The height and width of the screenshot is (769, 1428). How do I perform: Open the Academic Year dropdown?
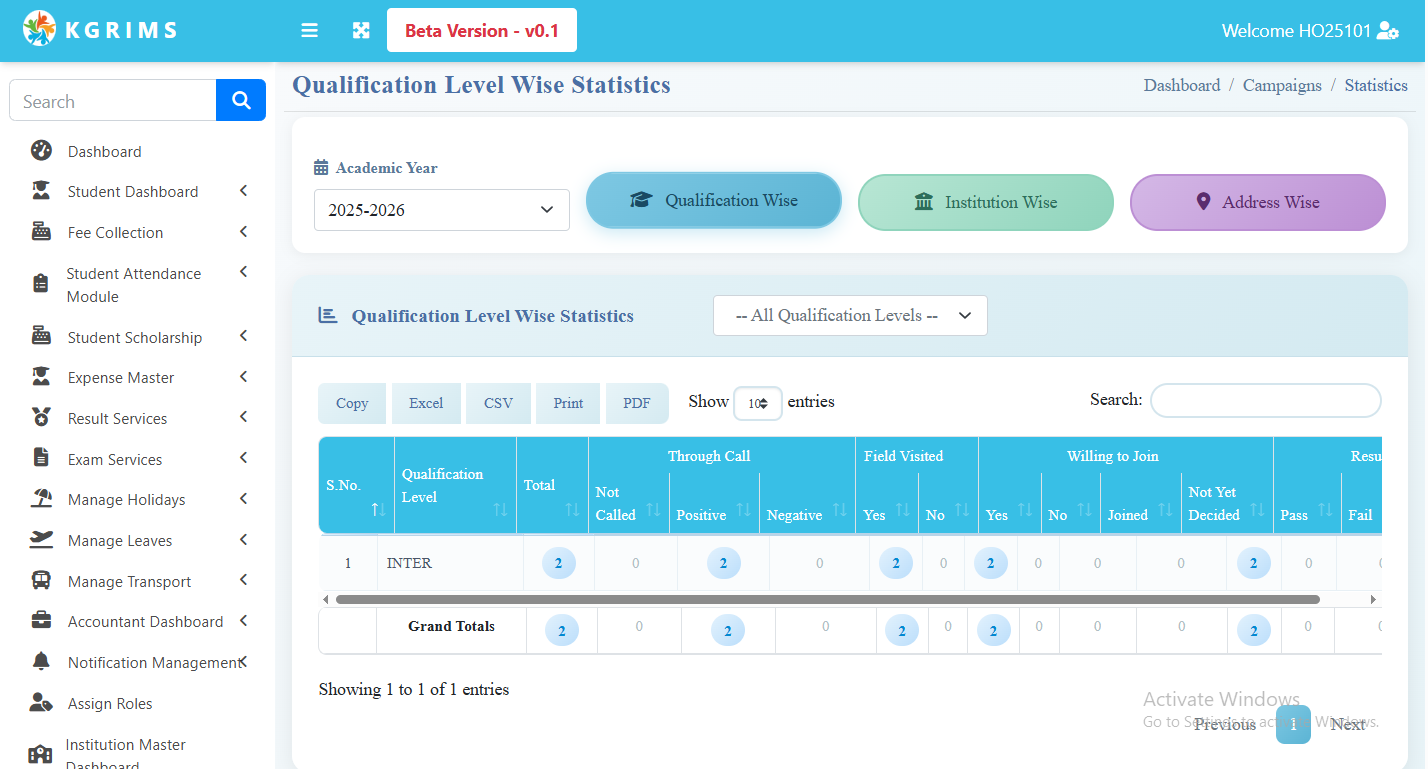(x=441, y=210)
